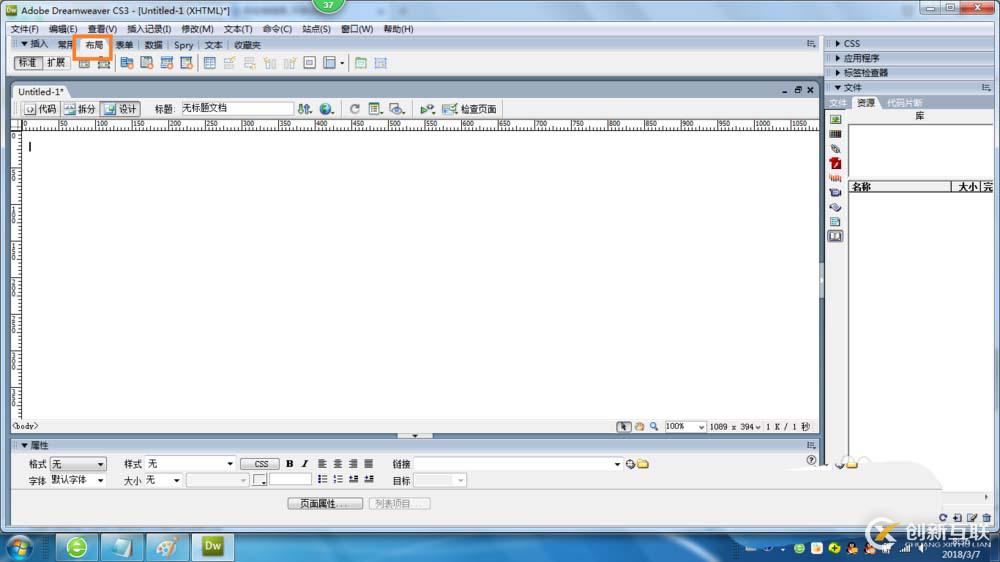1000x562 pixels.
Task: Click Preview in Browser globe icon
Action: point(327,109)
